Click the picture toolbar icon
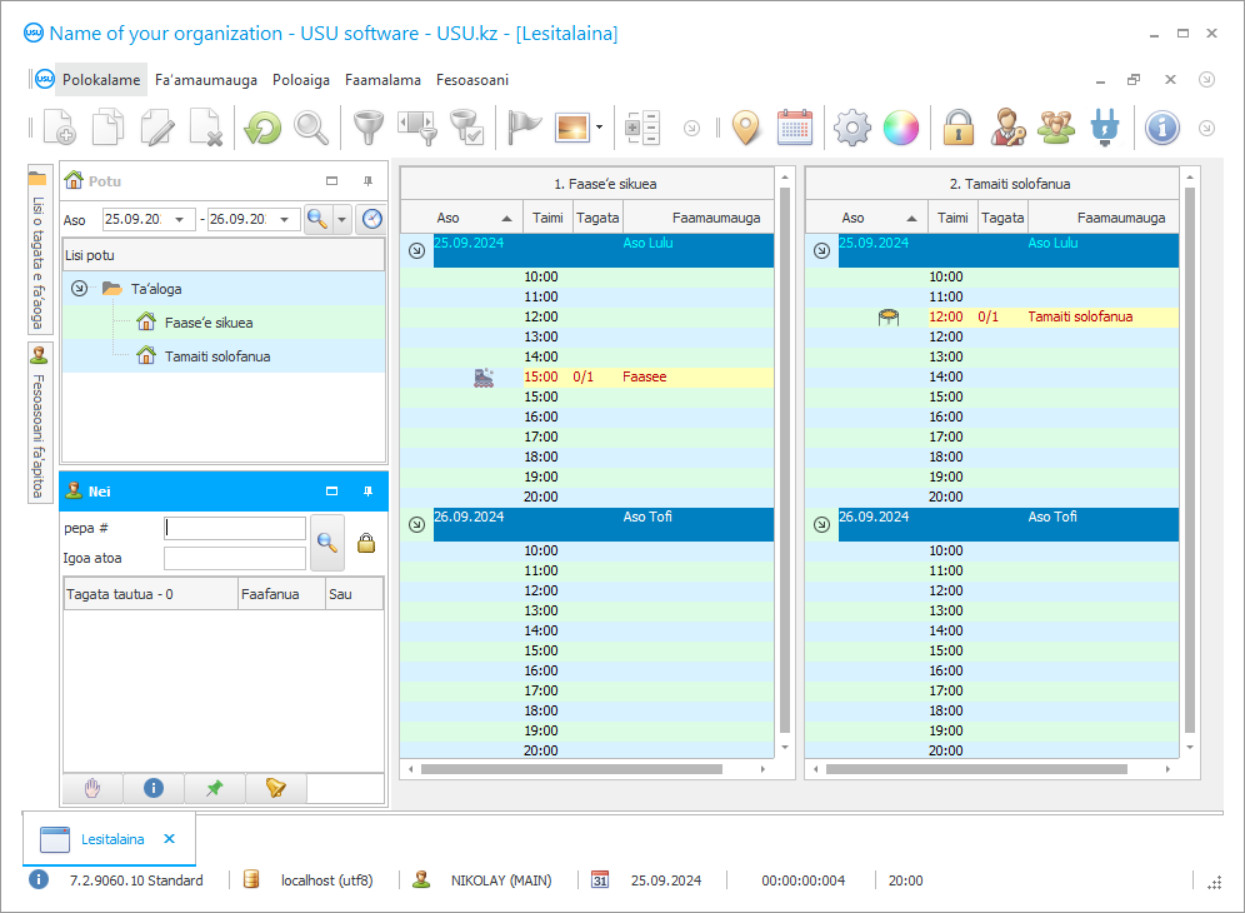The height and width of the screenshot is (913, 1245). tap(572, 127)
